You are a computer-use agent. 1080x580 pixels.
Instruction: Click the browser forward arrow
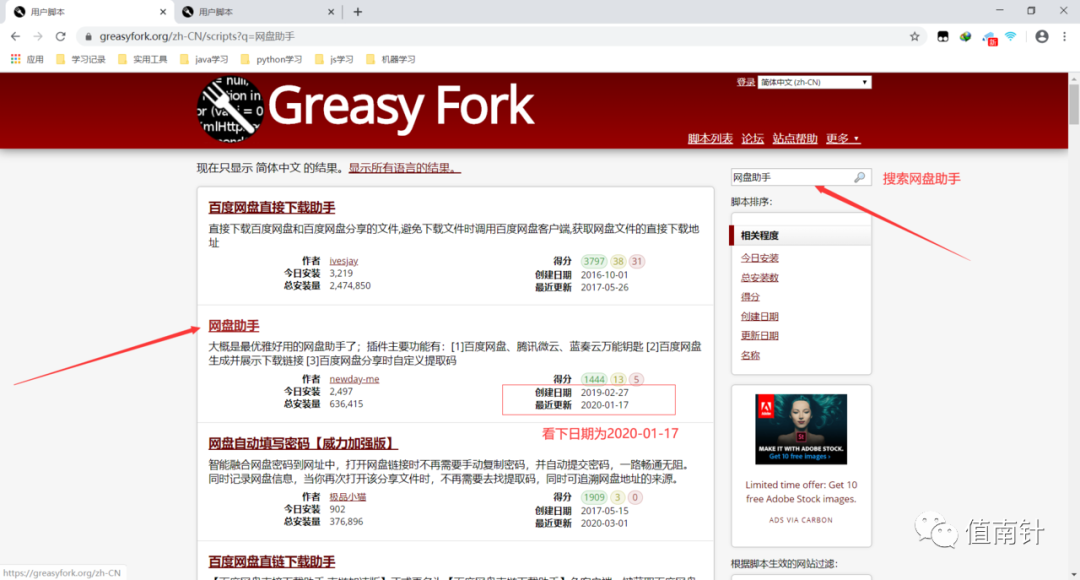pyautogui.click(x=38, y=37)
